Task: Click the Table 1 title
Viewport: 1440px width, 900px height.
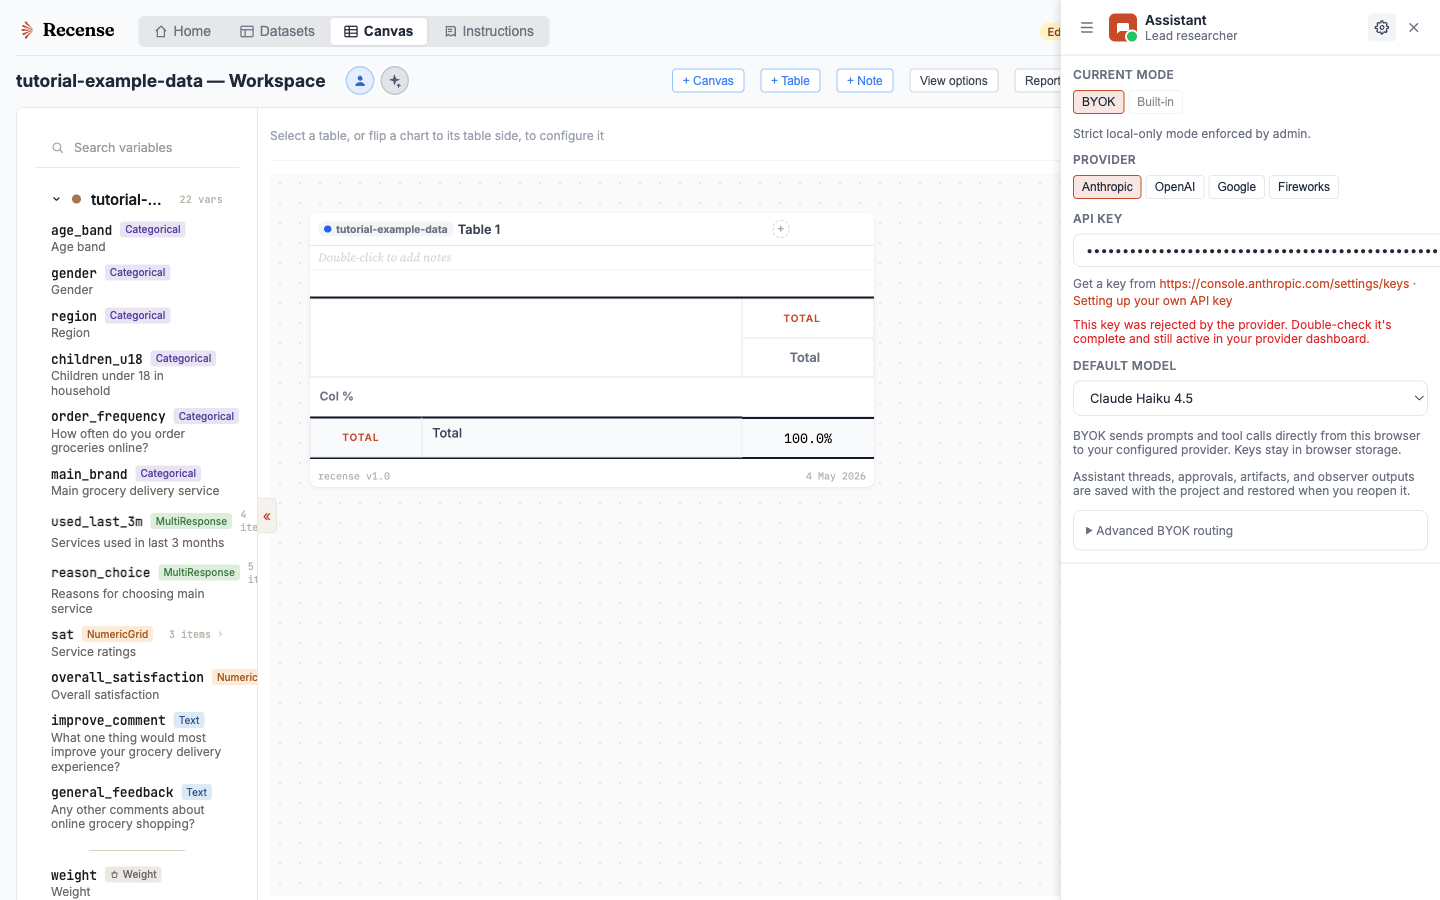Action: [x=479, y=229]
